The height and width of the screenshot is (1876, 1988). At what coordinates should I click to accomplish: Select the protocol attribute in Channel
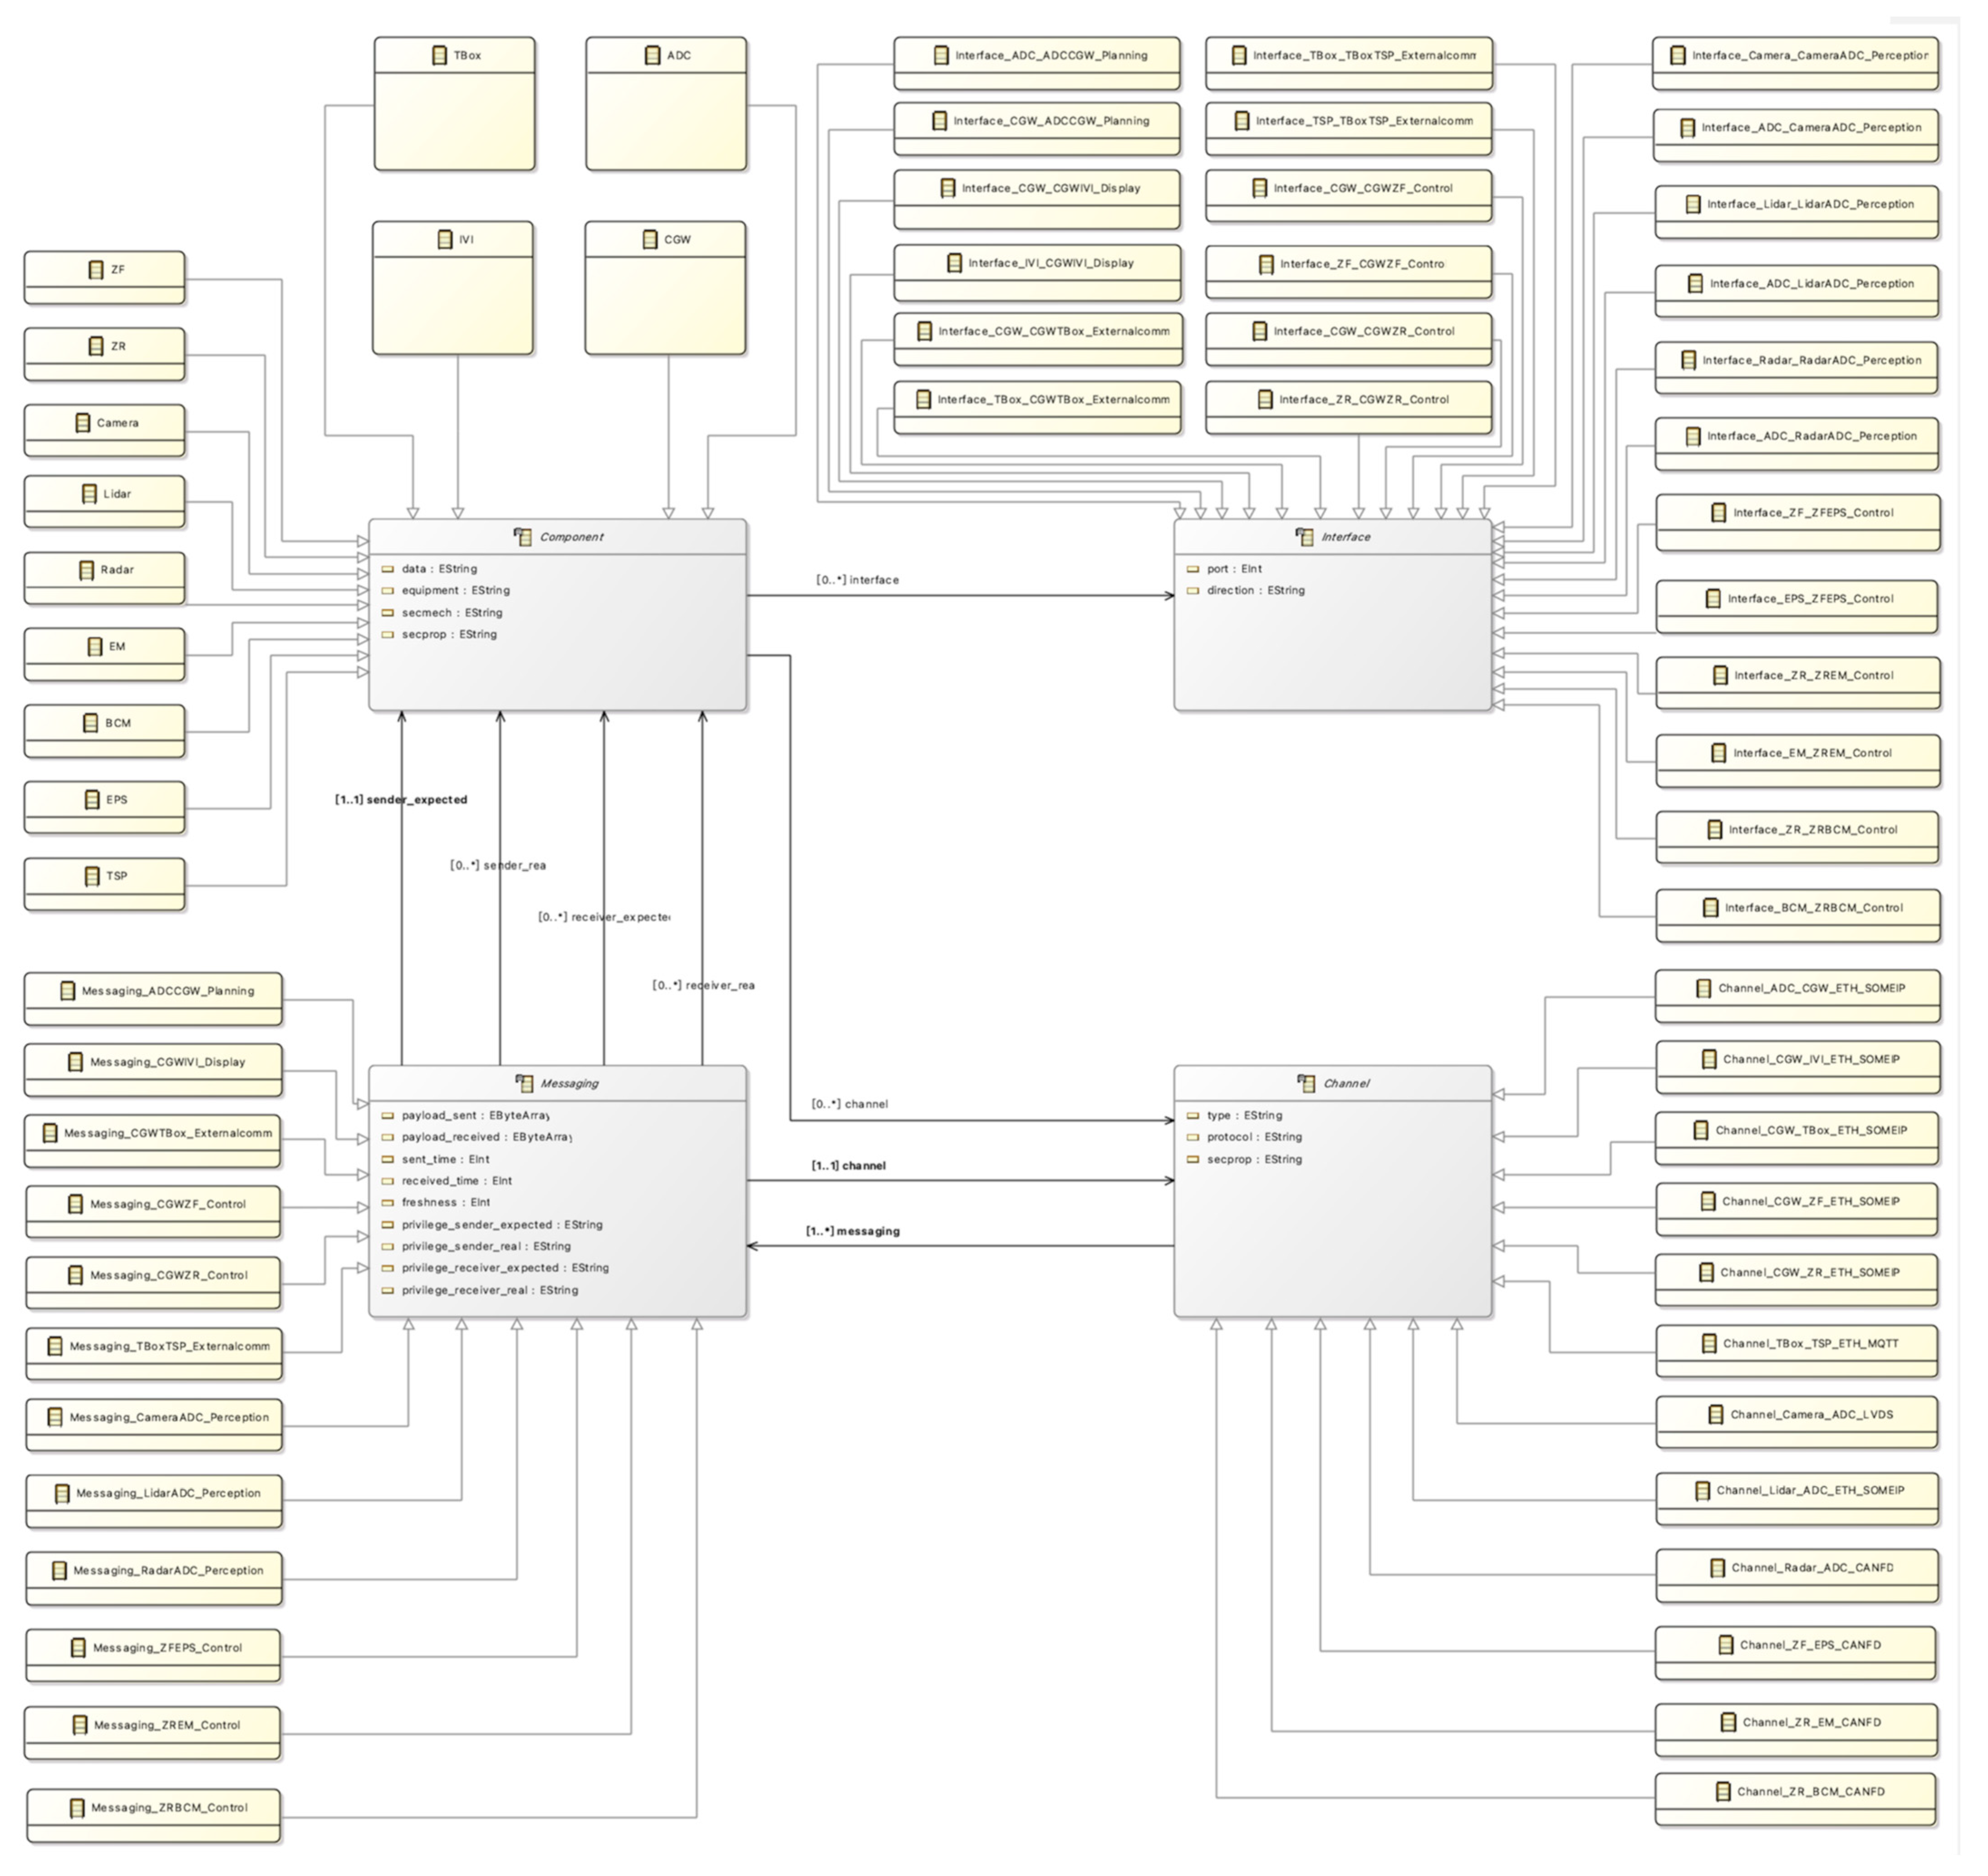(x=1253, y=1137)
